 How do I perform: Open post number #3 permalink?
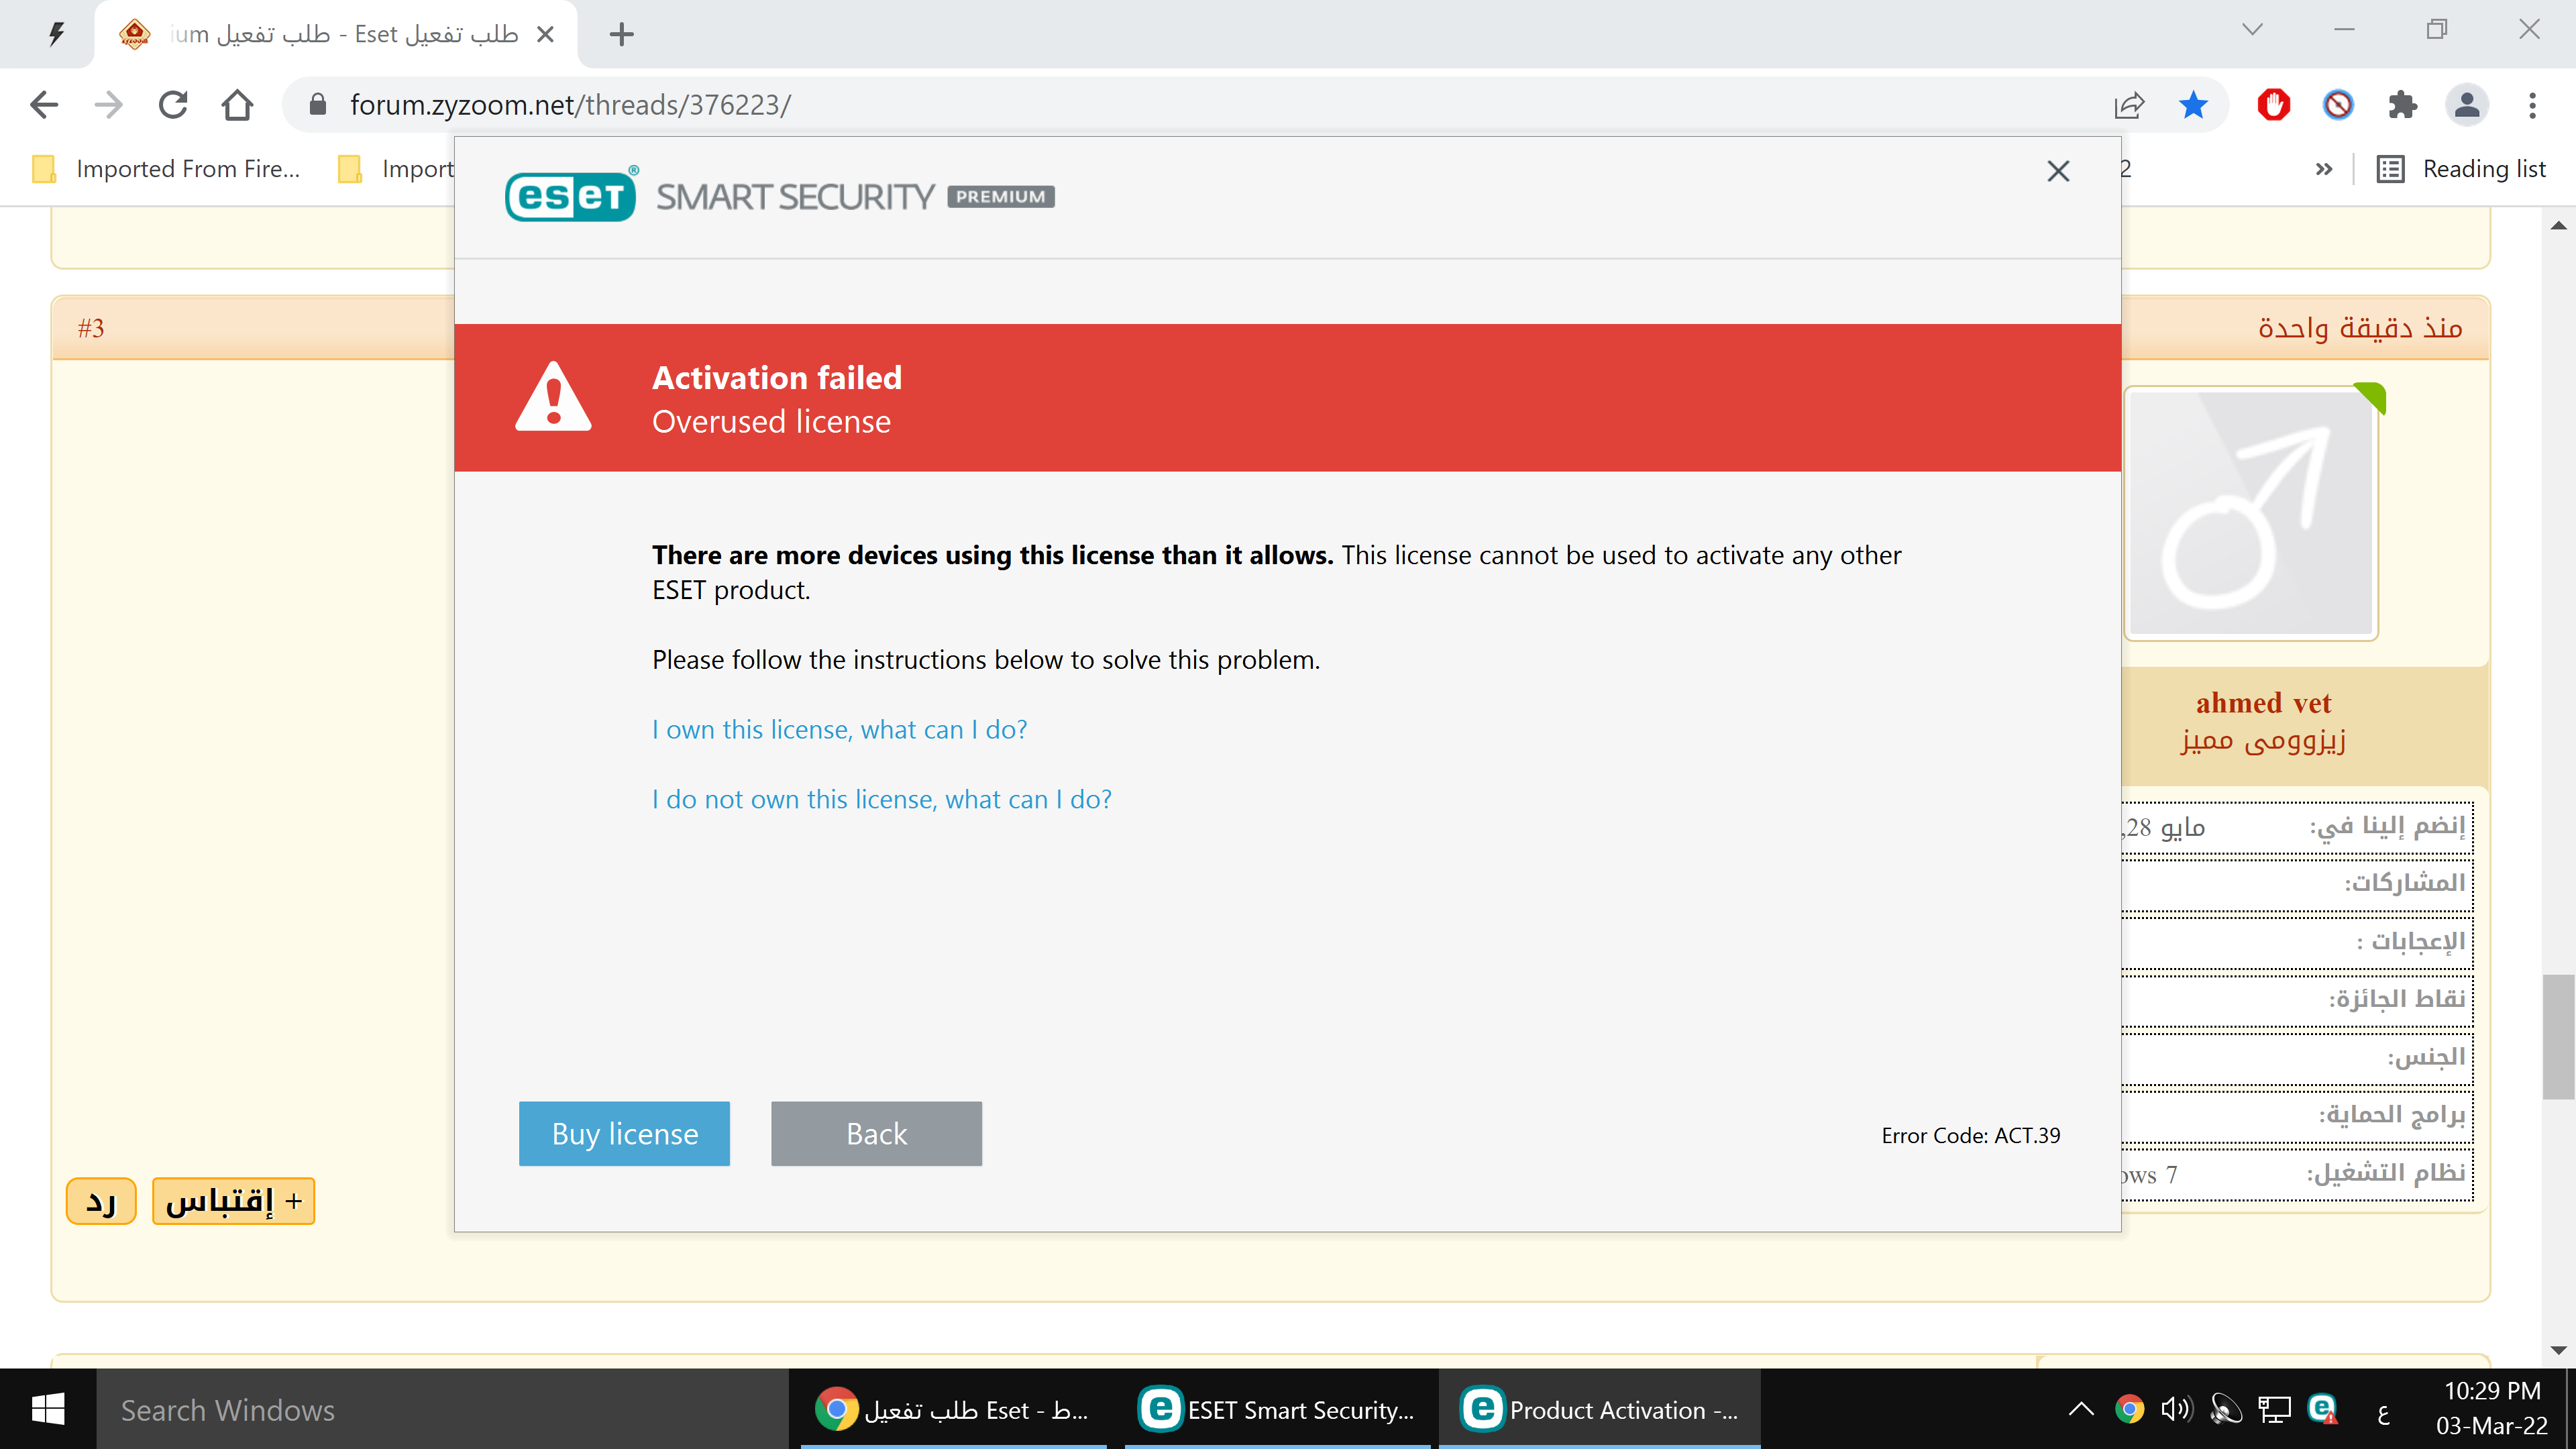tap(91, 328)
